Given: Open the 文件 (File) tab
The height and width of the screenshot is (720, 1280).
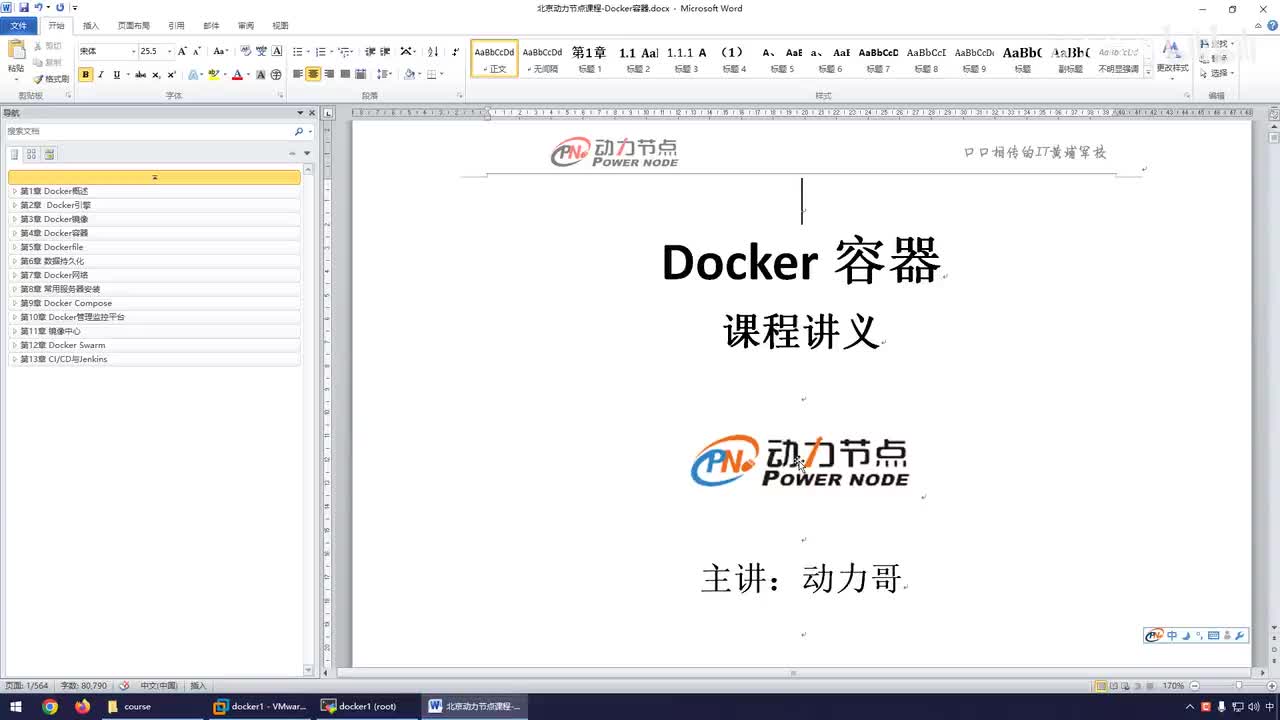Looking at the screenshot, I should click(19, 25).
